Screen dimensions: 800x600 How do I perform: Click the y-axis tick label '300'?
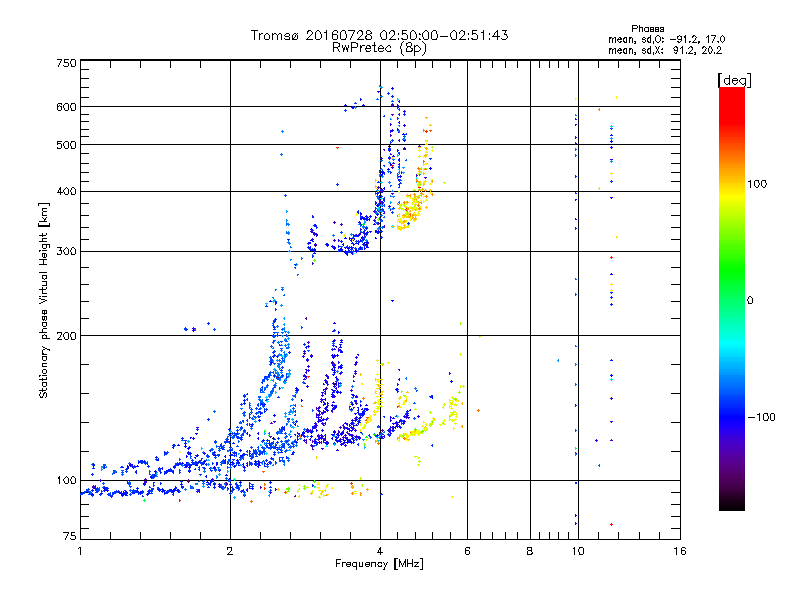66,252
